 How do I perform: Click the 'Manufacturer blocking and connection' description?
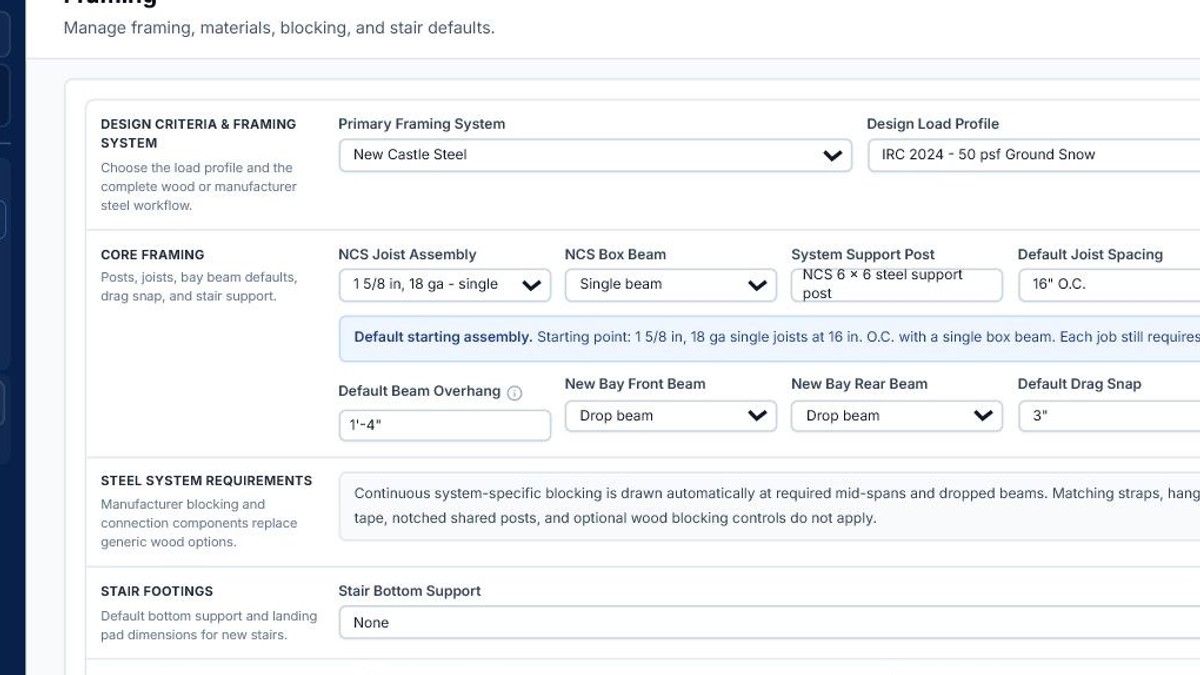pos(199,523)
